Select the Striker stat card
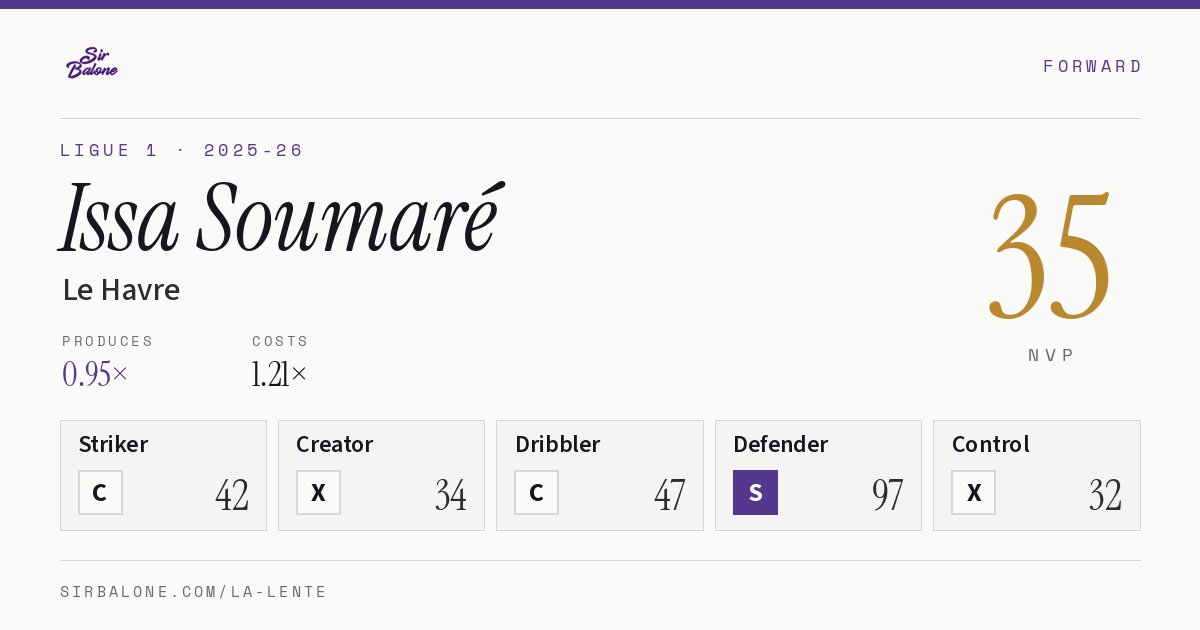This screenshot has height=630, width=1200. (x=163, y=475)
